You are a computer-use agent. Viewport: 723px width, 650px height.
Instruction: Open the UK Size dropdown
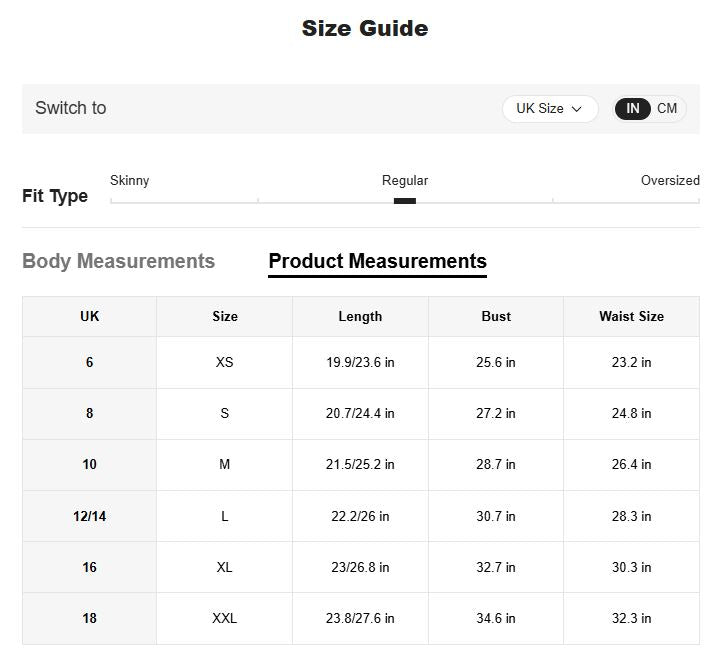point(549,108)
